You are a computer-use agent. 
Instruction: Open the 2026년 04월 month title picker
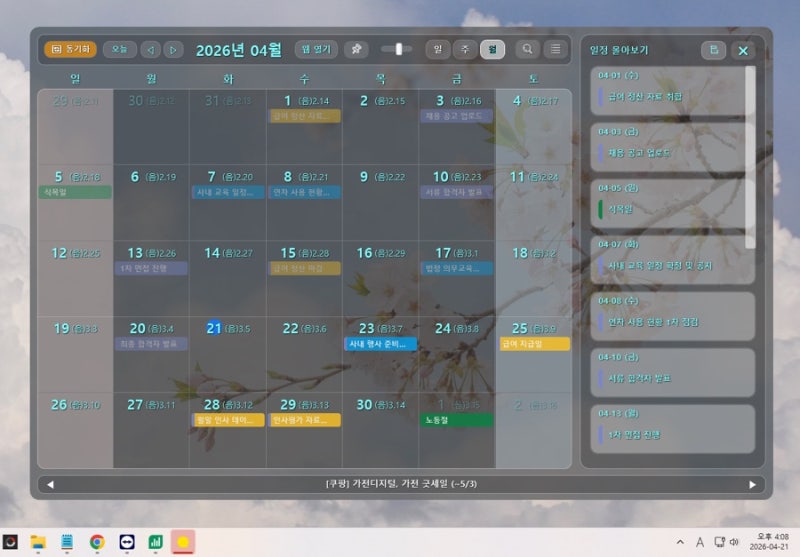tap(239, 50)
